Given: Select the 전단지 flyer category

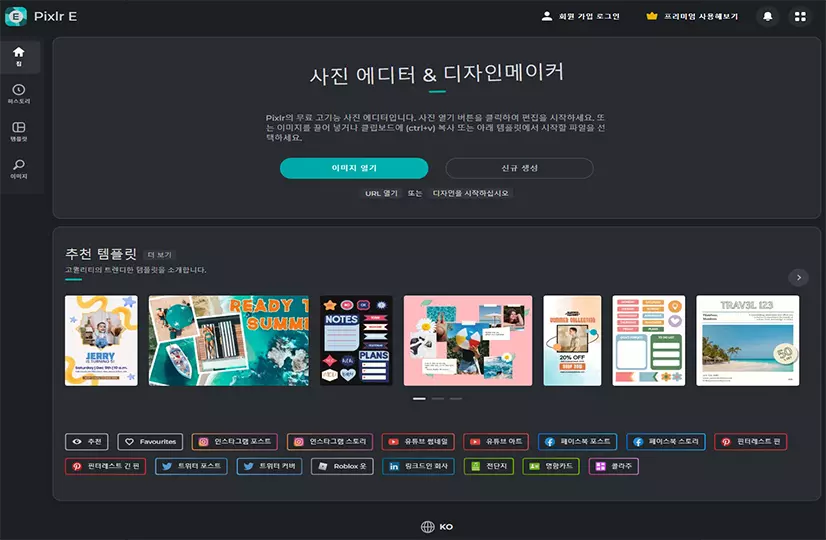Looking at the screenshot, I should [x=489, y=466].
